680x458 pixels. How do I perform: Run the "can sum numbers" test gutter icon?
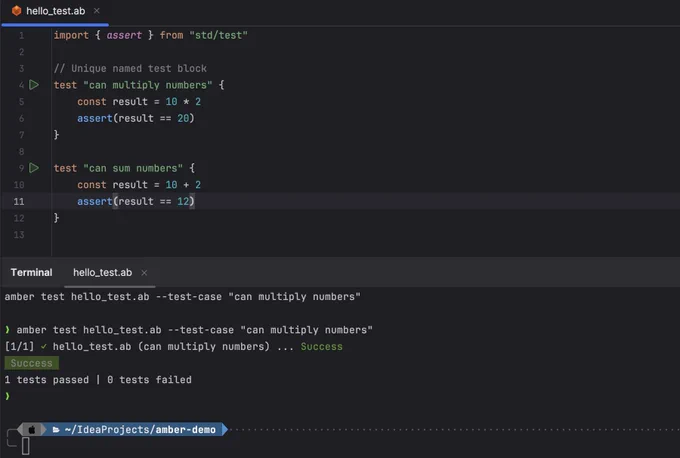tap(34, 168)
